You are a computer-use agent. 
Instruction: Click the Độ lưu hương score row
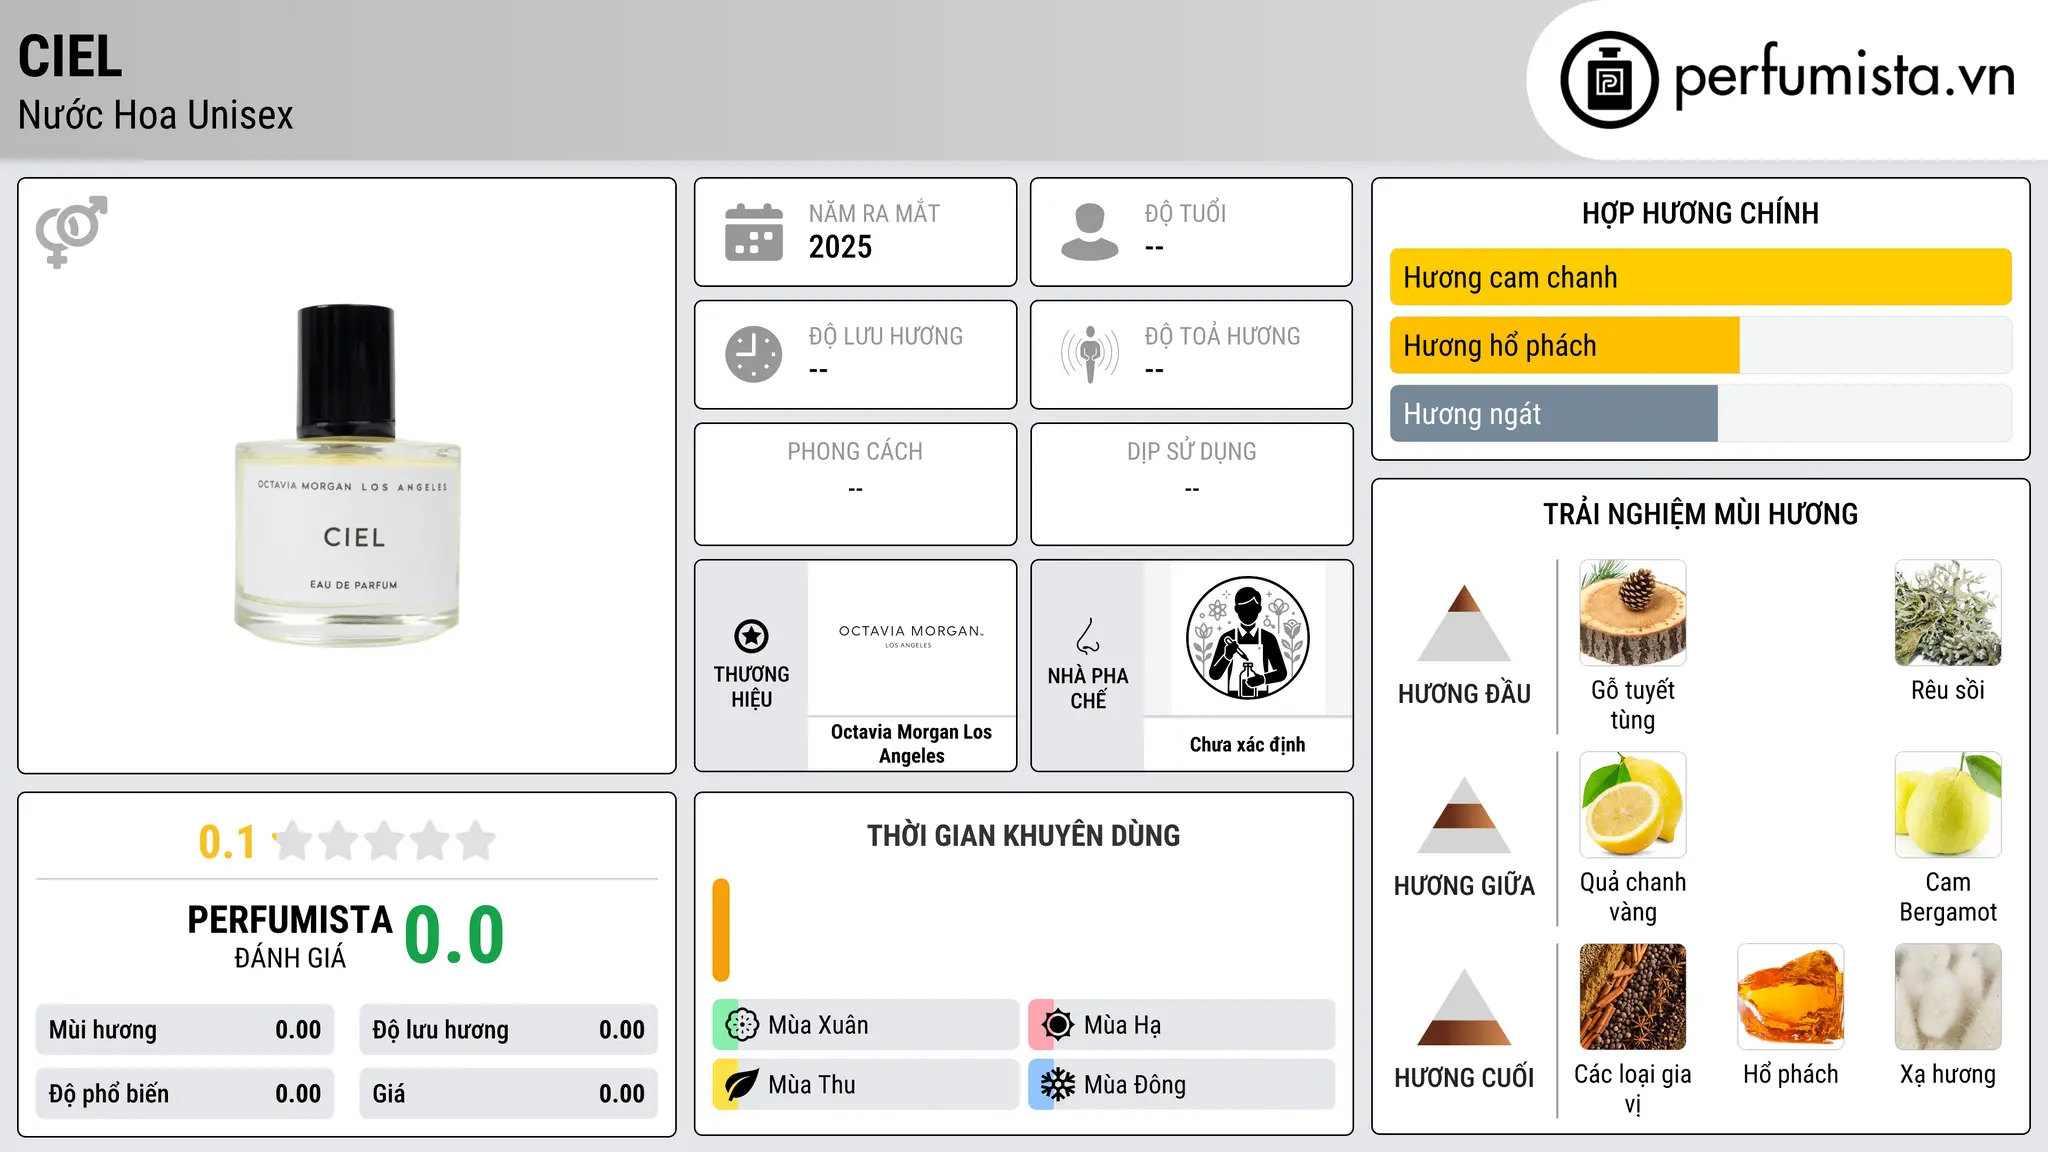[x=508, y=1030]
